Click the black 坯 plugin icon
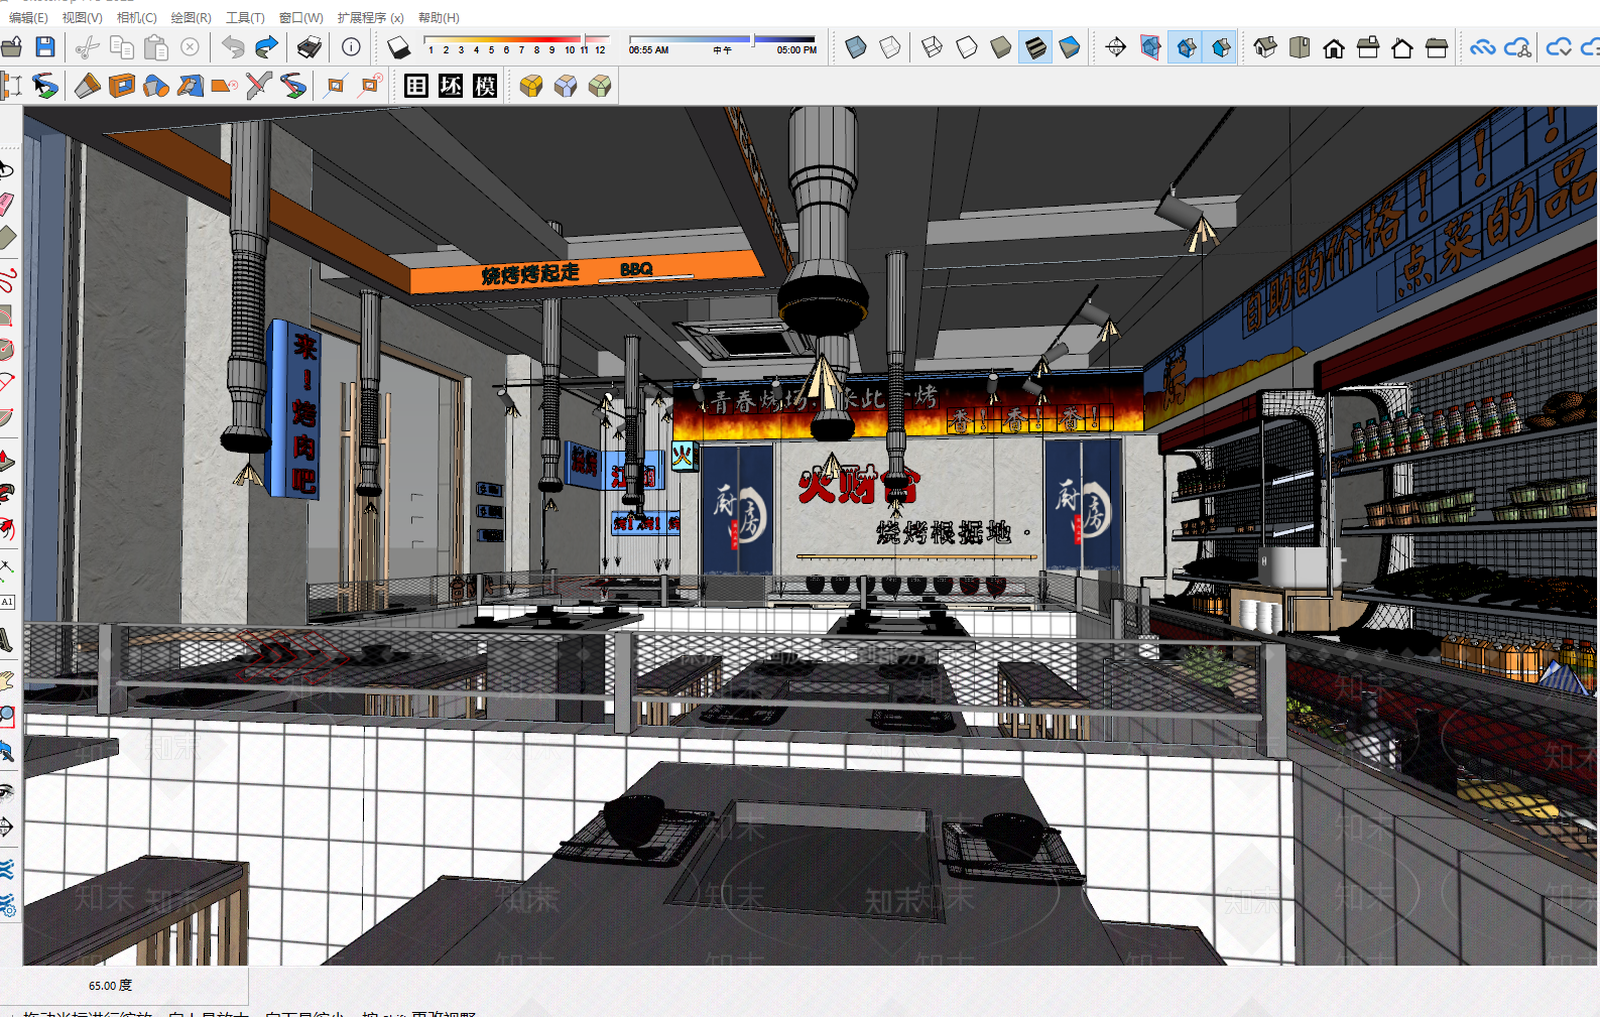1600x1017 pixels. click(451, 86)
